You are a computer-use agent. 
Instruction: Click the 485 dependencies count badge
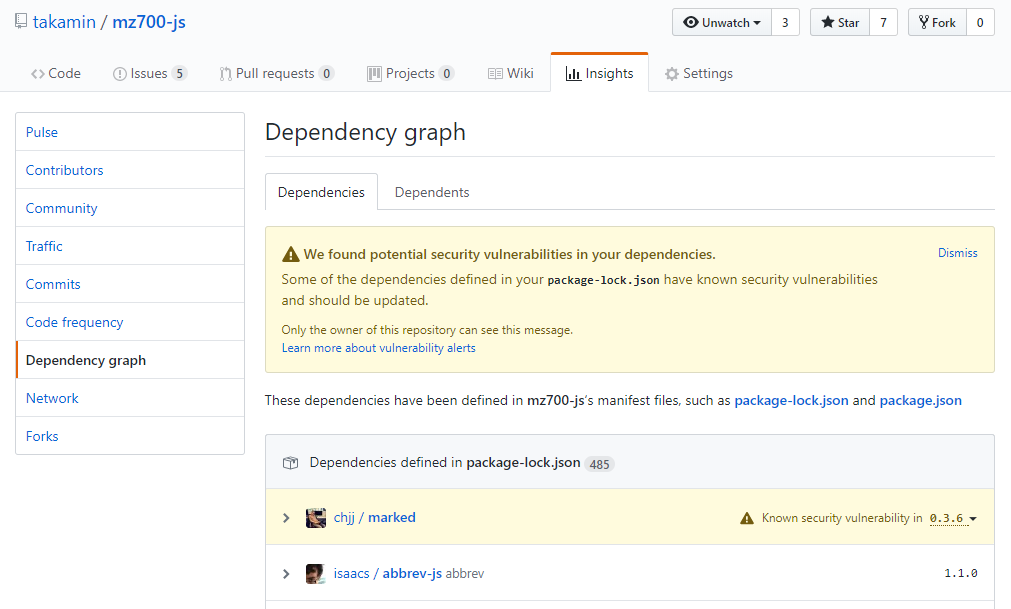pos(599,464)
